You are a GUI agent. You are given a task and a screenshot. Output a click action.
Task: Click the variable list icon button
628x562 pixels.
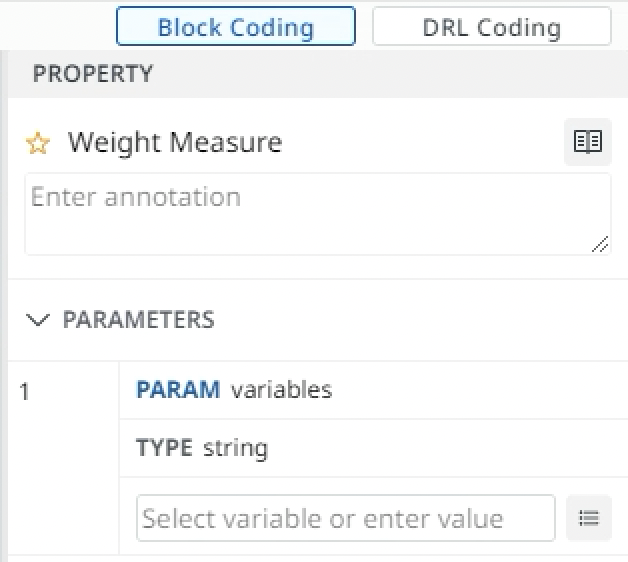click(x=589, y=518)
